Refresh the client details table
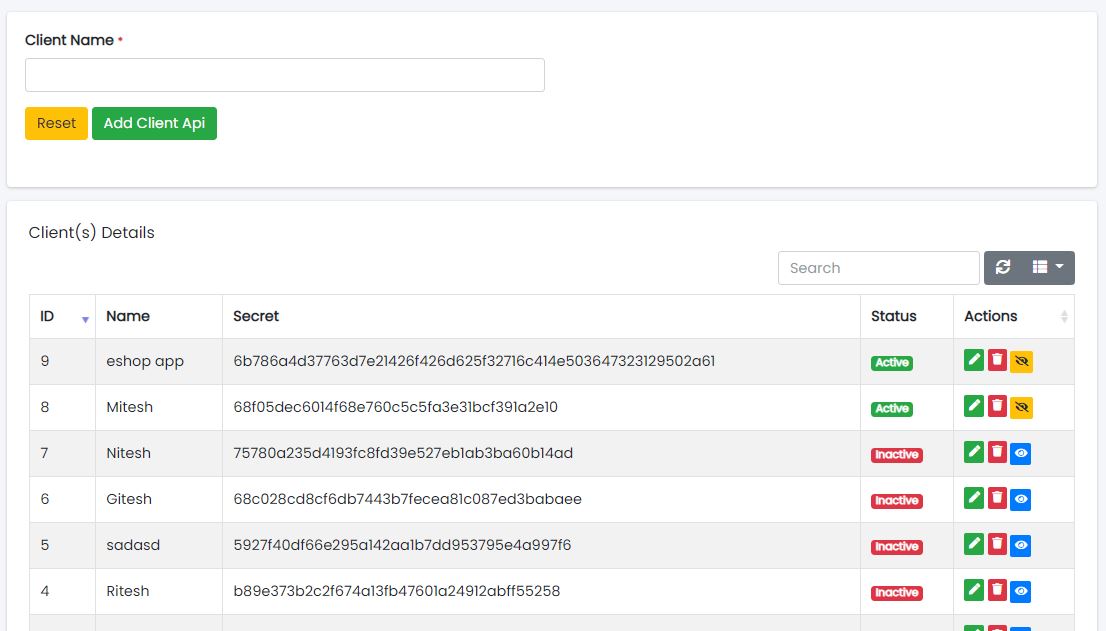This screenshot has height=631, width=1106. point(1004,267)
